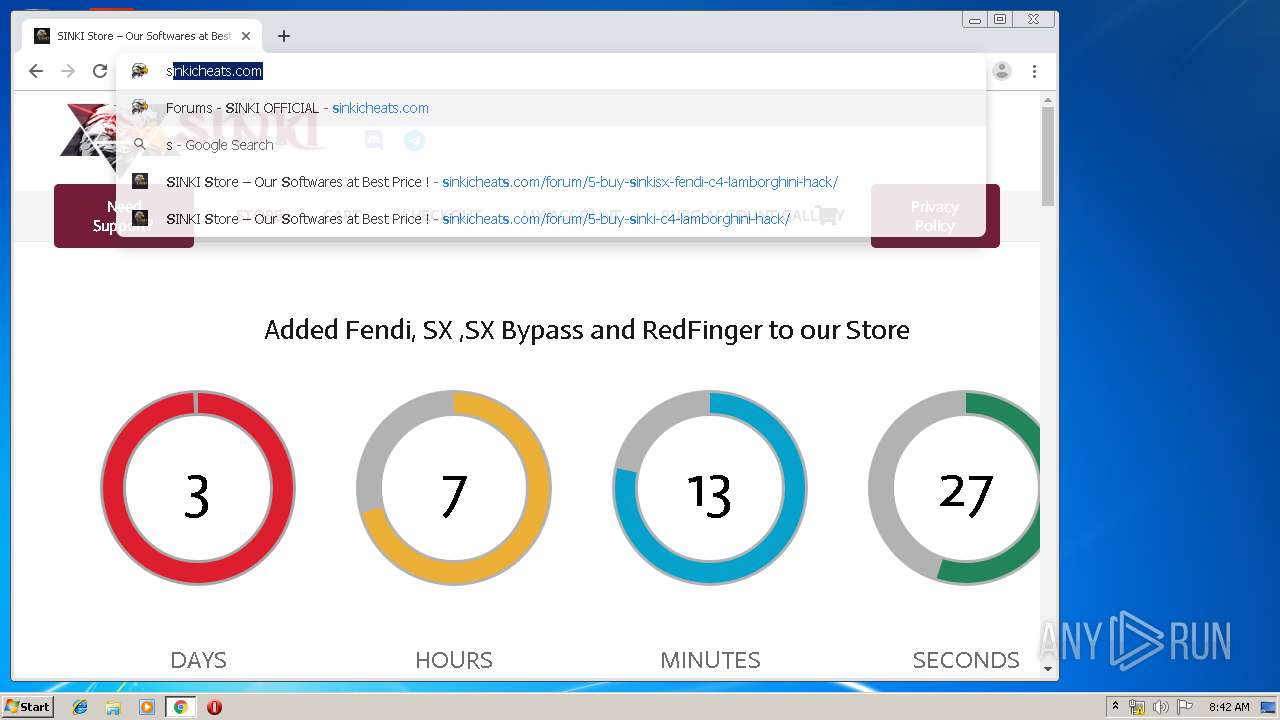Reload the page with the refresh icon

tap(100, 71)
